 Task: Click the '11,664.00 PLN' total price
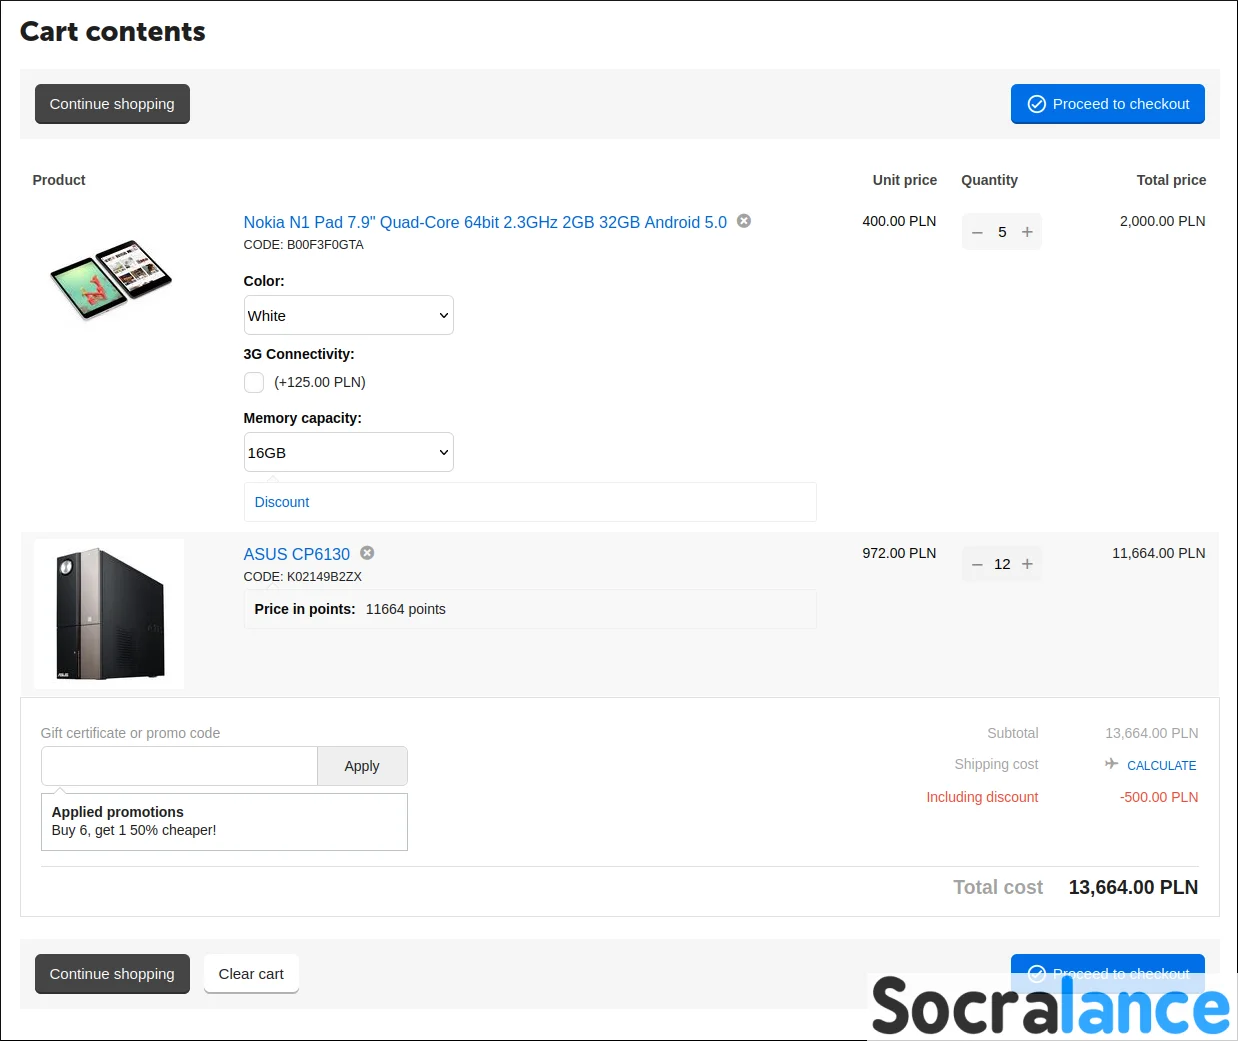click(1159, 553)
